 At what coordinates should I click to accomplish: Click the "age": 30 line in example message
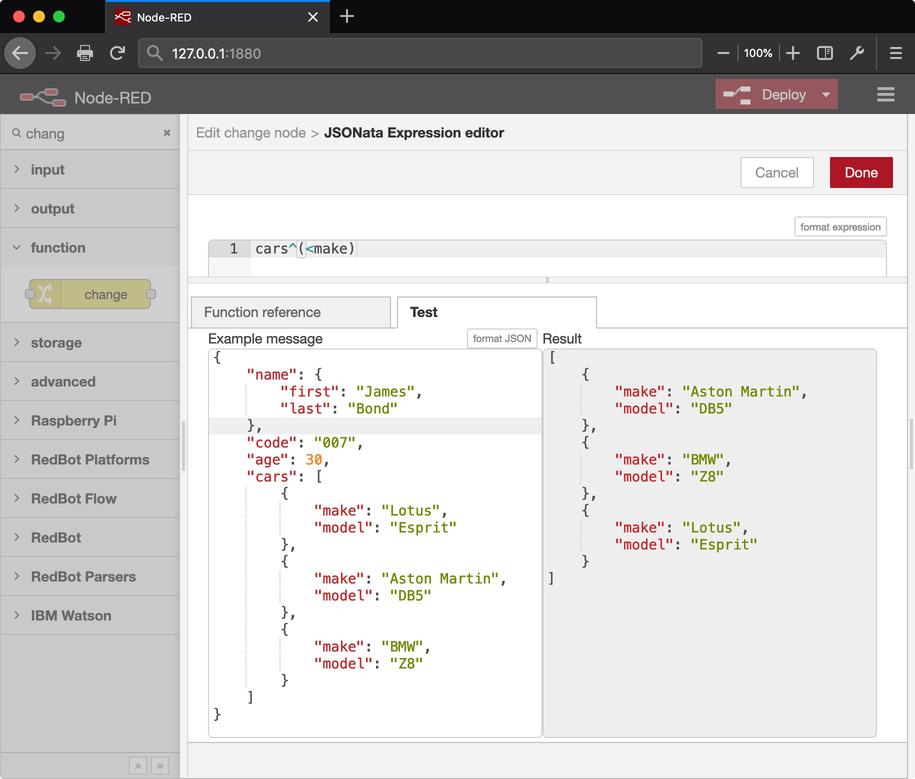click(288, 460)
